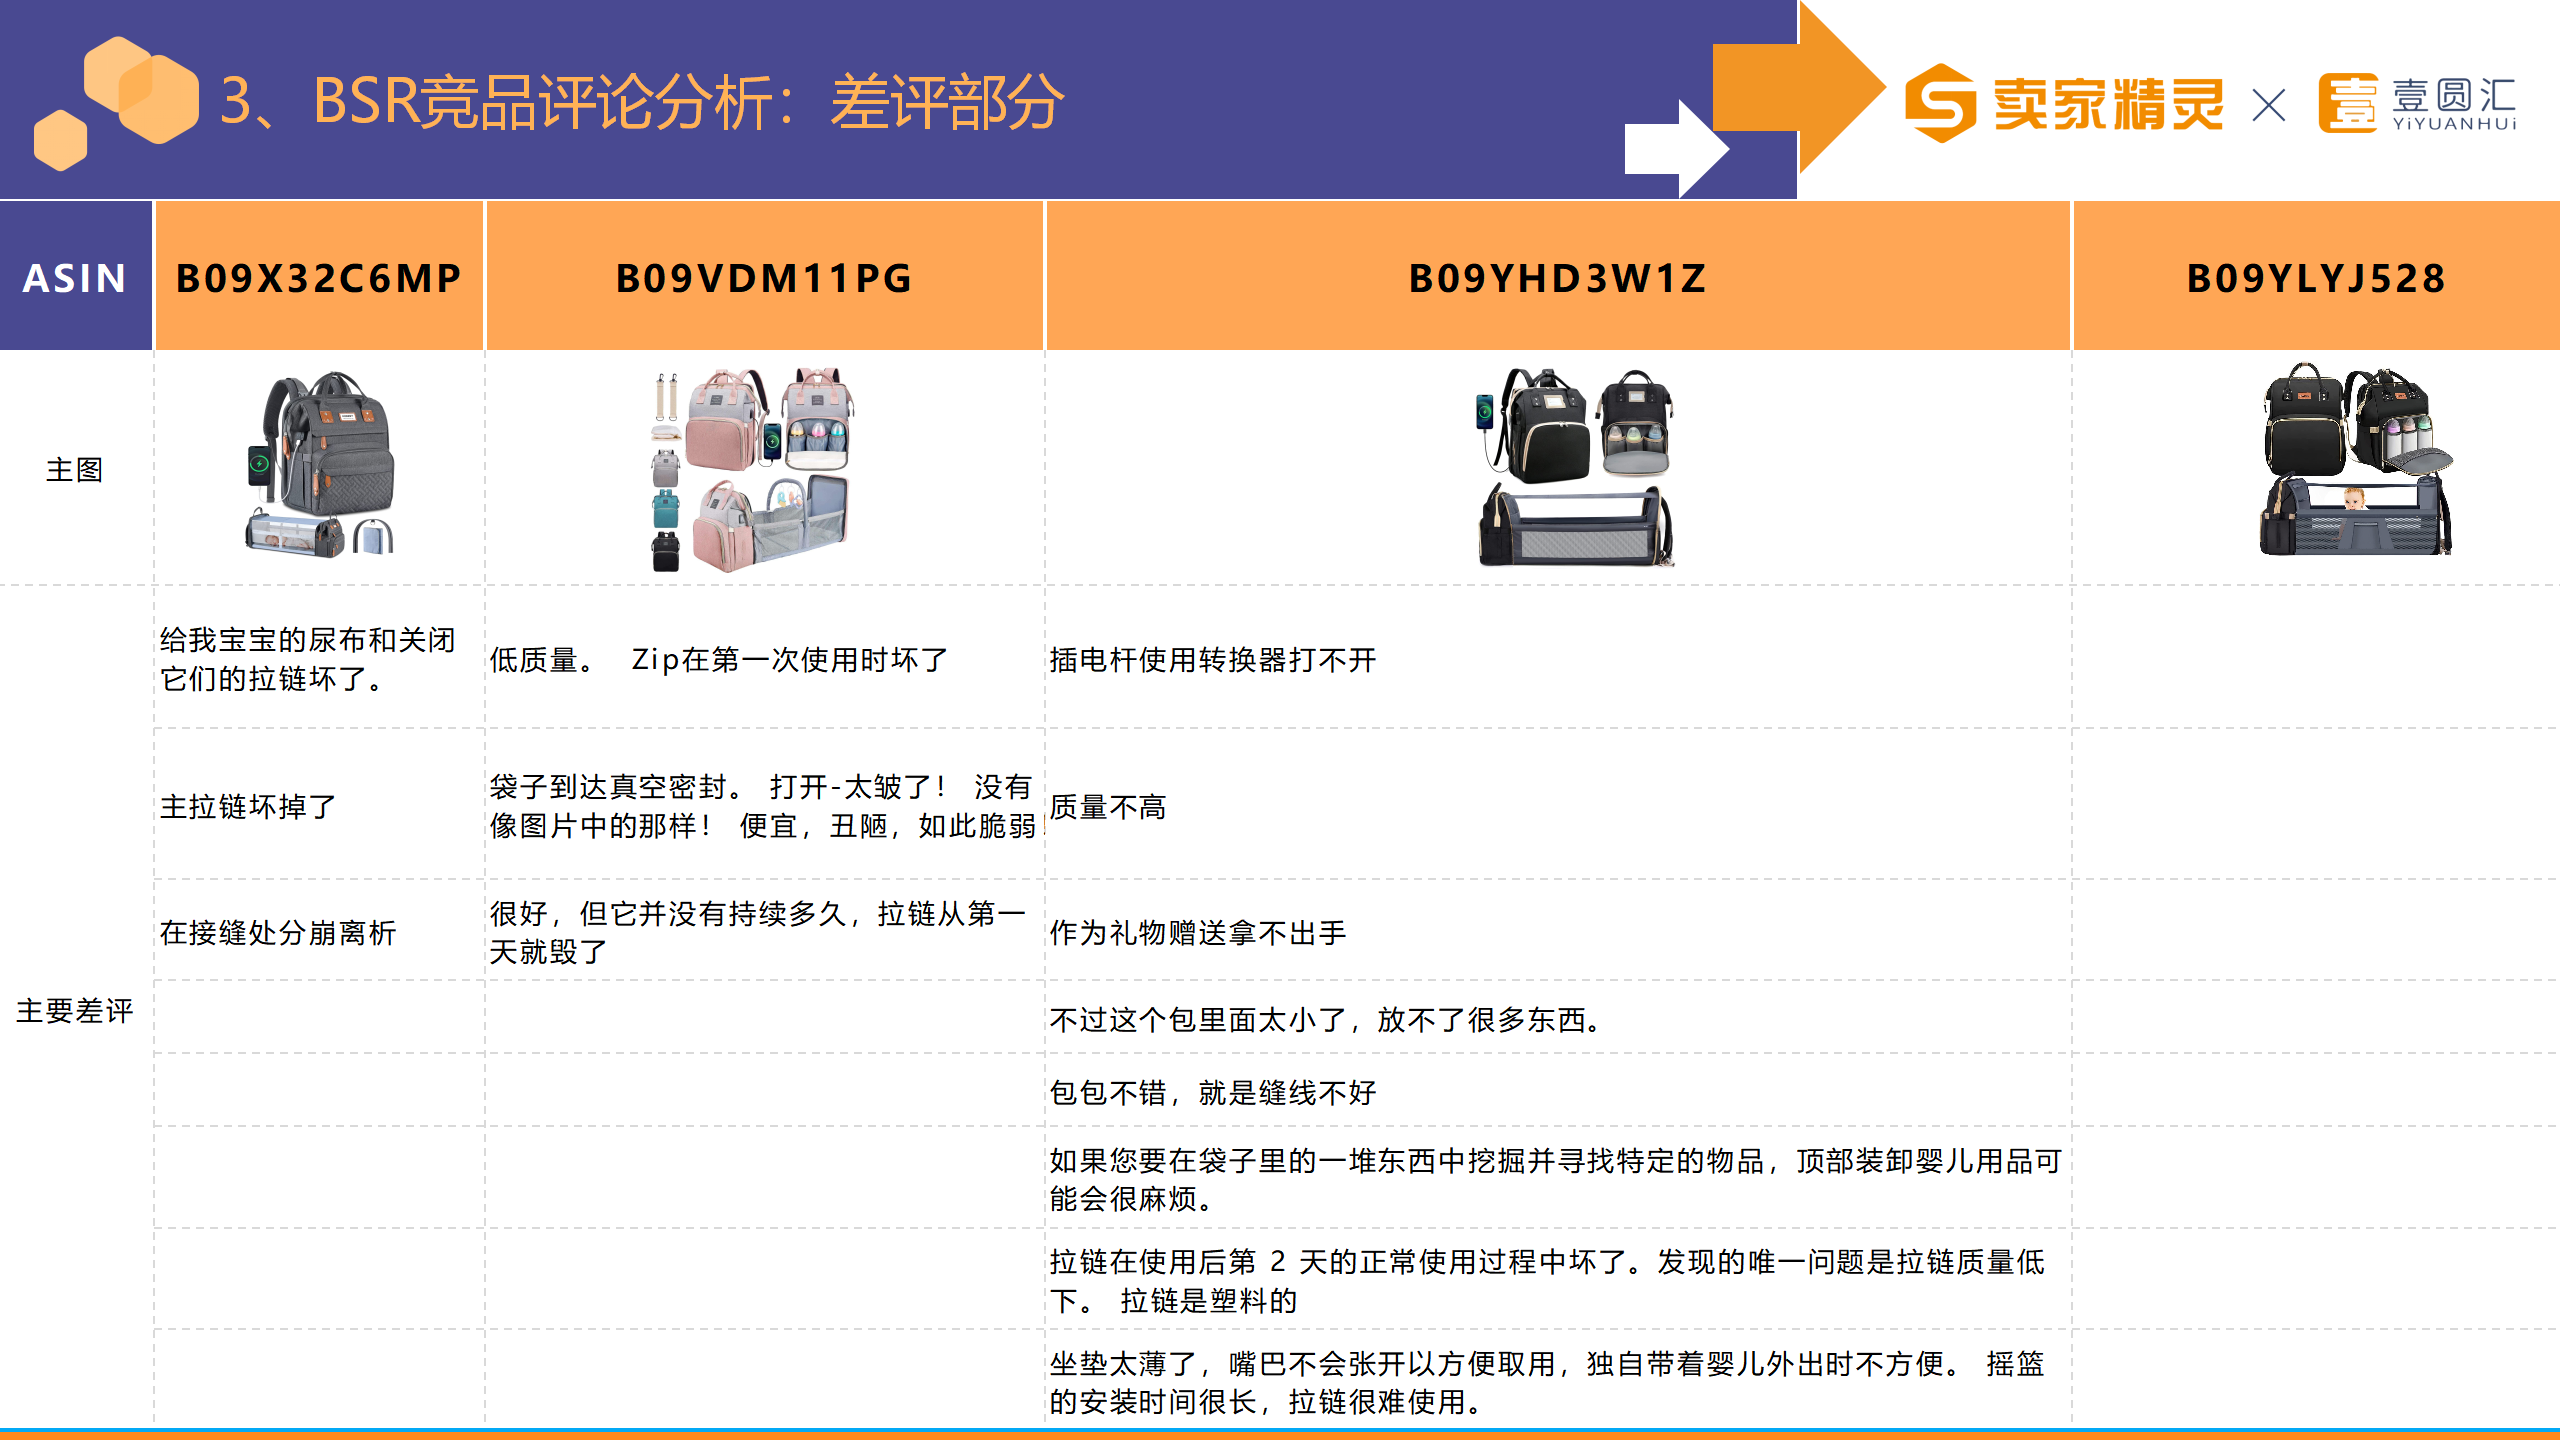Select review 很好，但它并没有持续多久
This screenshot has width=2560, height=1440.
pyautogui.click(x=757, y=931)
